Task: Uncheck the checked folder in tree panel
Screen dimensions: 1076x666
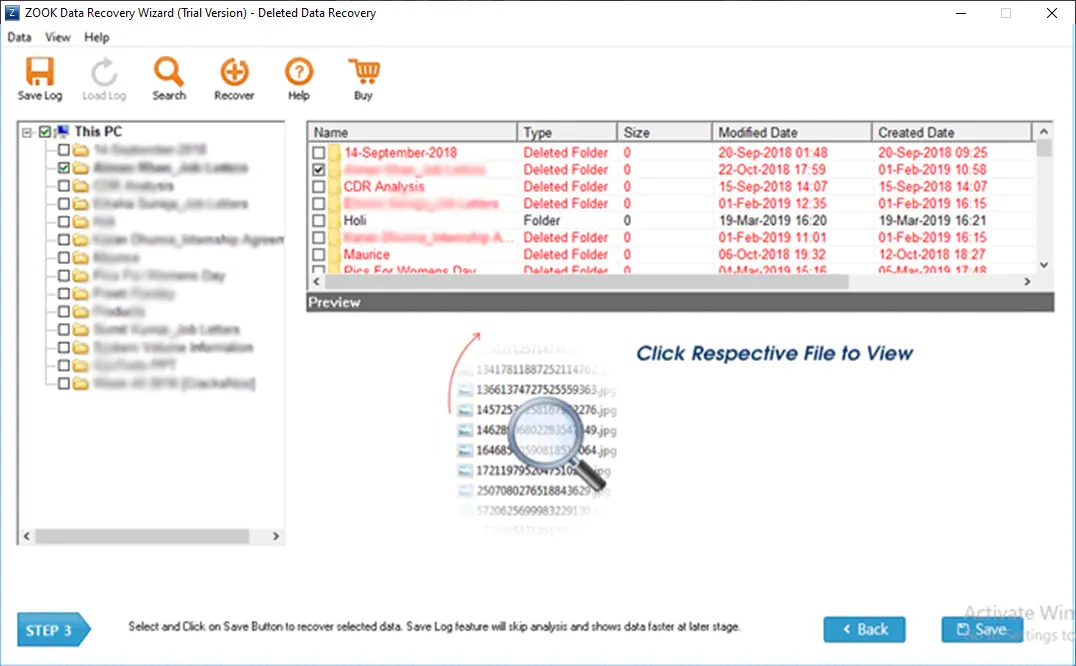Action: (64, 167)
